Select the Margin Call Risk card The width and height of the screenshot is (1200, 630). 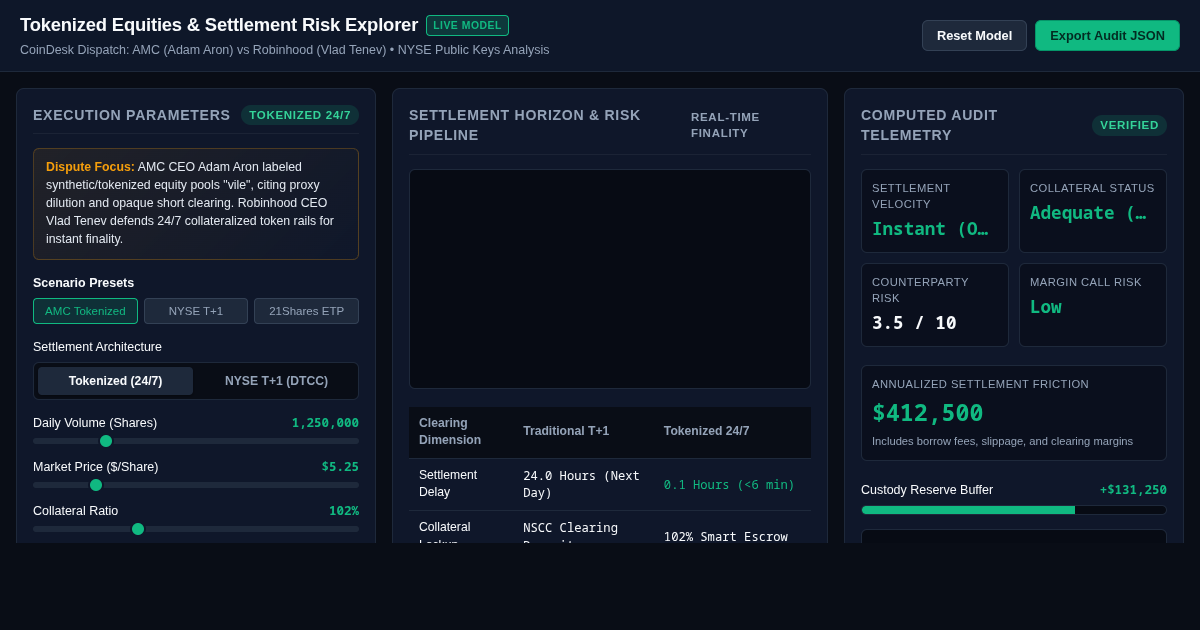[x=1093, y=305]
